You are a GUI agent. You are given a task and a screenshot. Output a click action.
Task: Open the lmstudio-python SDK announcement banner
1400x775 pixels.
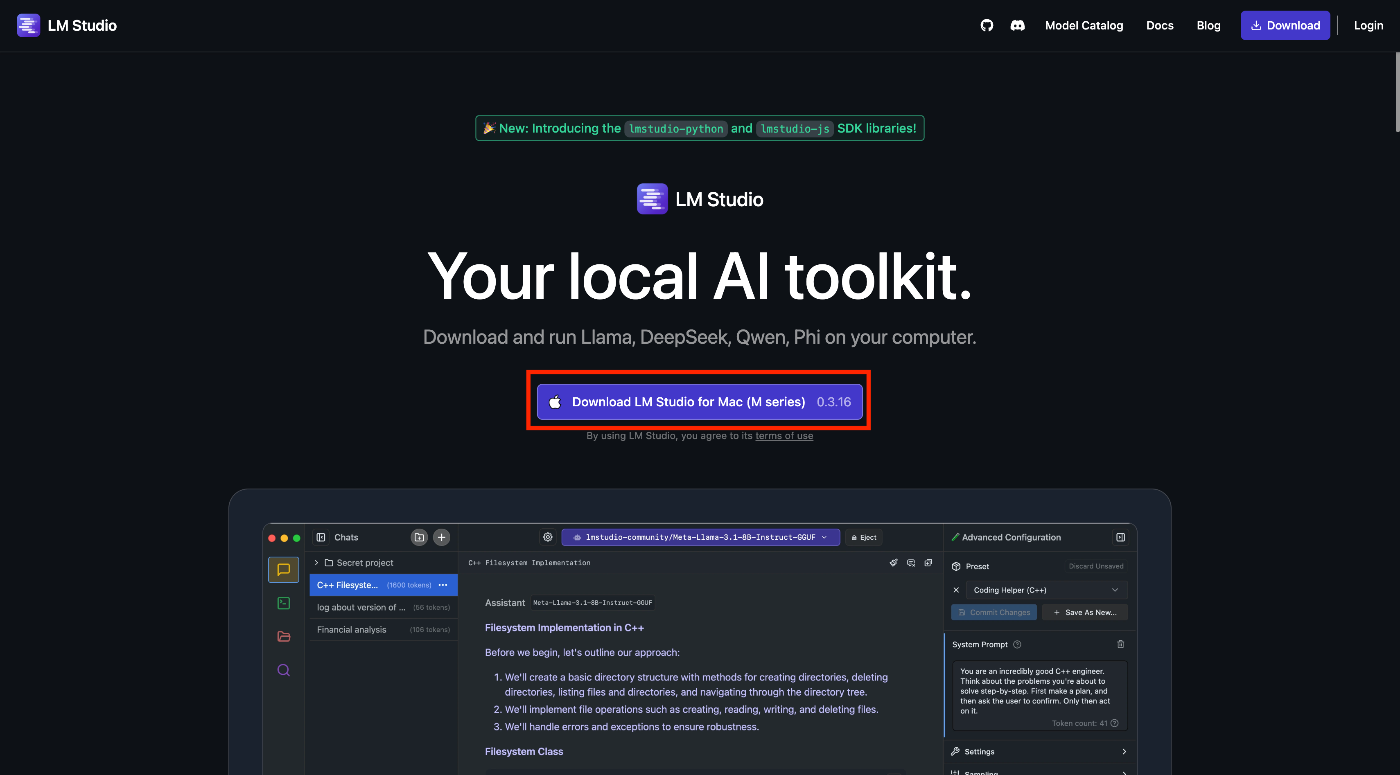700,128
